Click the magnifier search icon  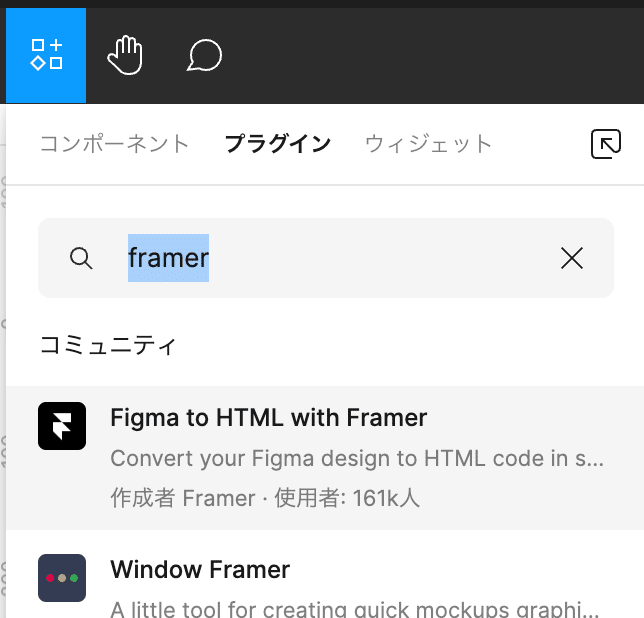81,258
